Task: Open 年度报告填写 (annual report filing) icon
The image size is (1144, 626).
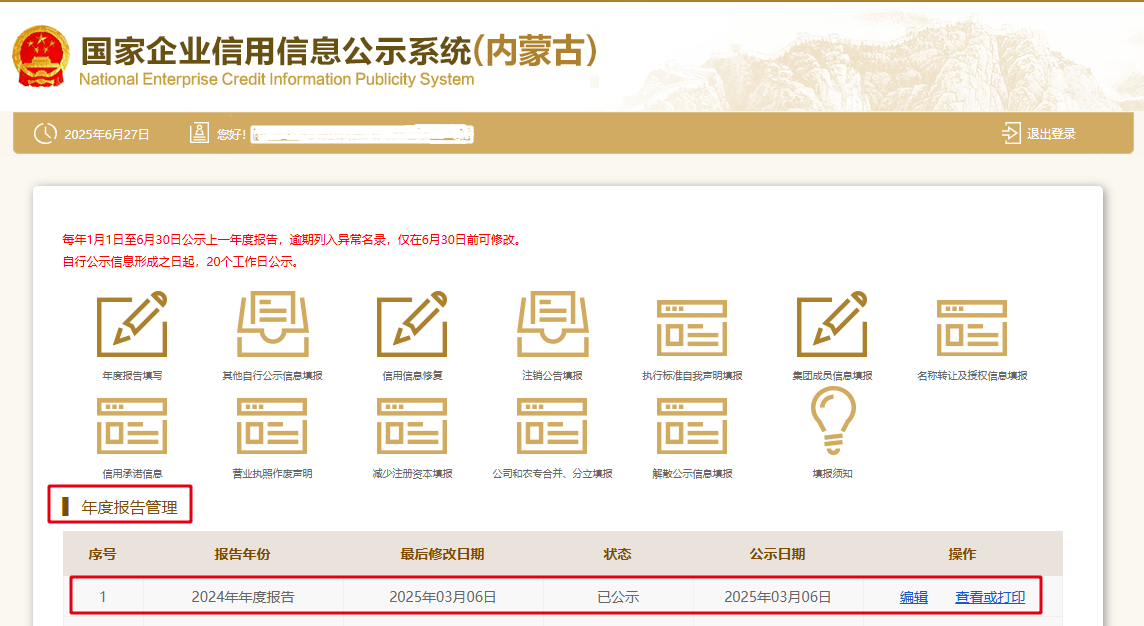Action: [x=132, y=326]
